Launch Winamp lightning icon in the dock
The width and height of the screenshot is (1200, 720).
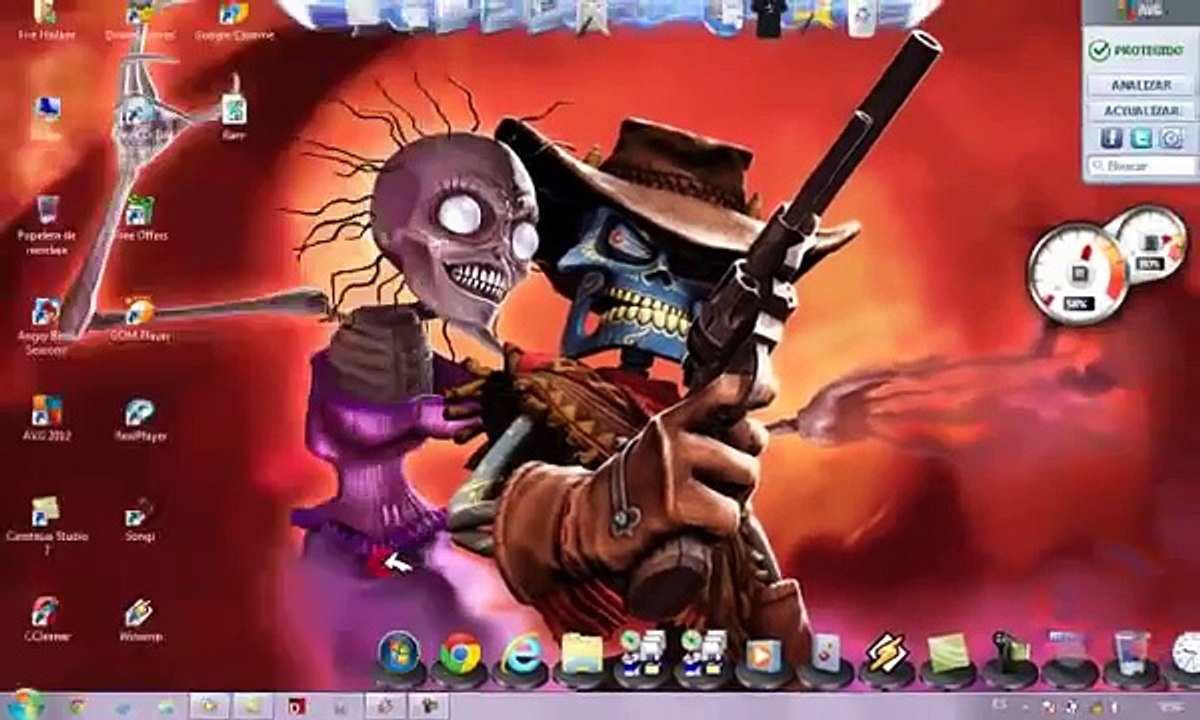[886, 654]
